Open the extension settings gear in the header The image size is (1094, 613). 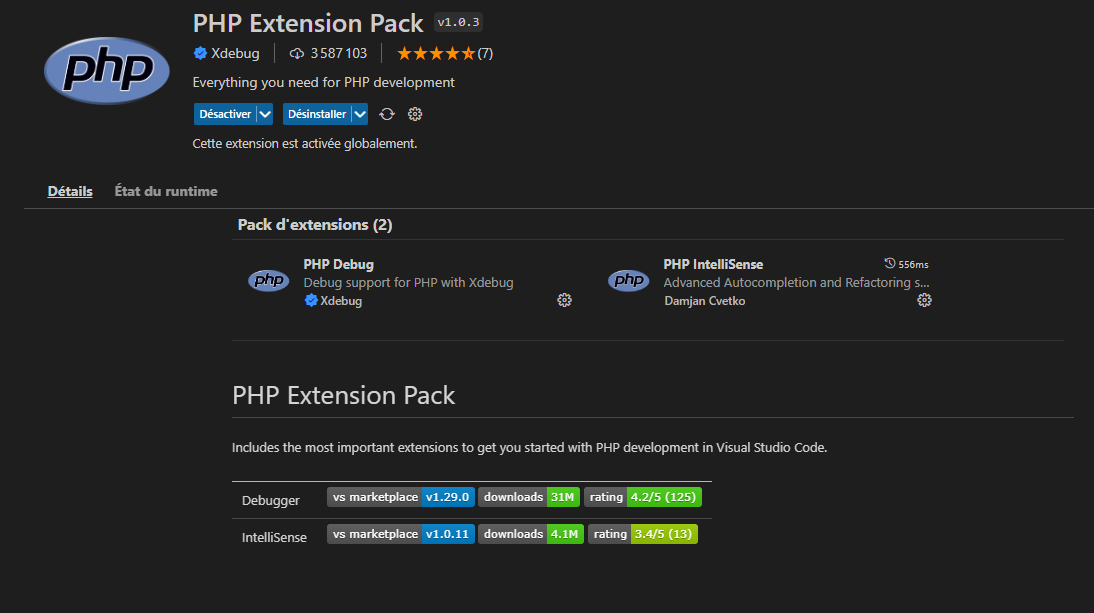414,114
